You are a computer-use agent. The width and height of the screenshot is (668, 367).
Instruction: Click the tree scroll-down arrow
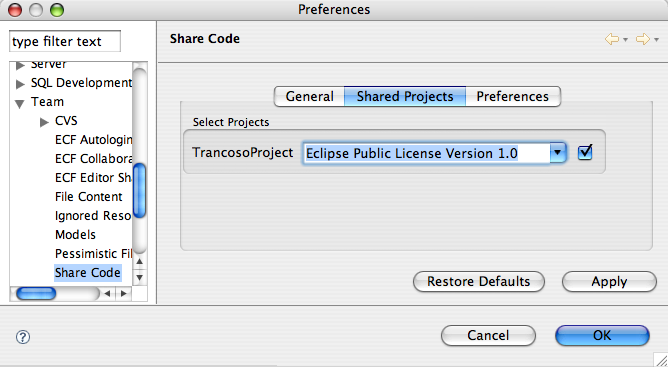(139, 277)
